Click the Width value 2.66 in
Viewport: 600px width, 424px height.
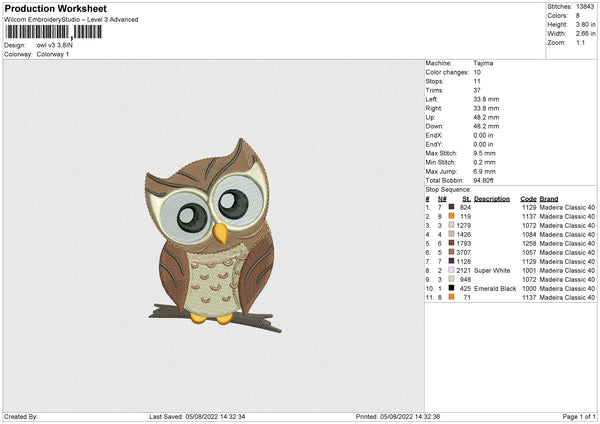[x=585, y=34]
